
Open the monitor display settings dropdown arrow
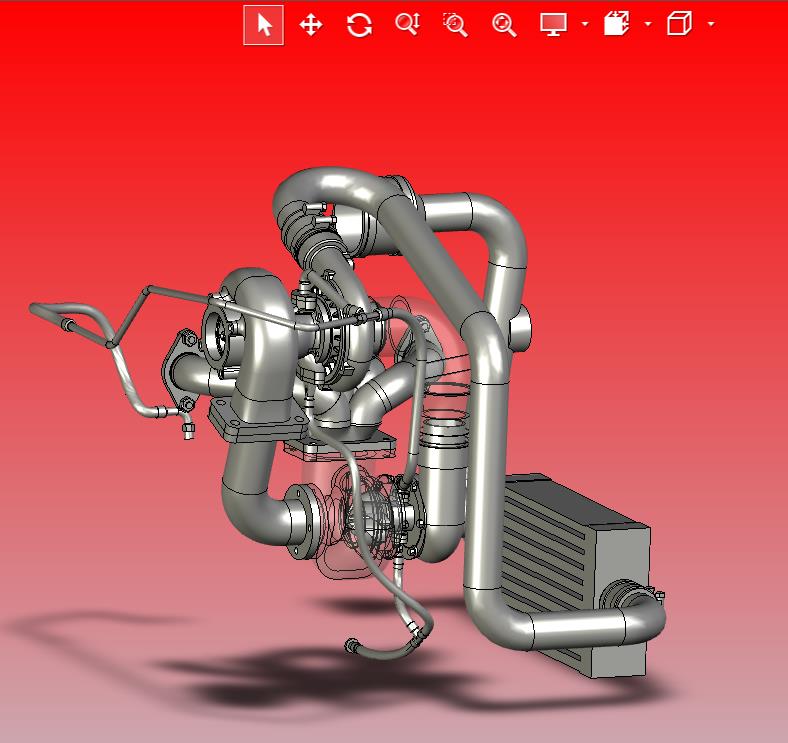click(584, 24)
